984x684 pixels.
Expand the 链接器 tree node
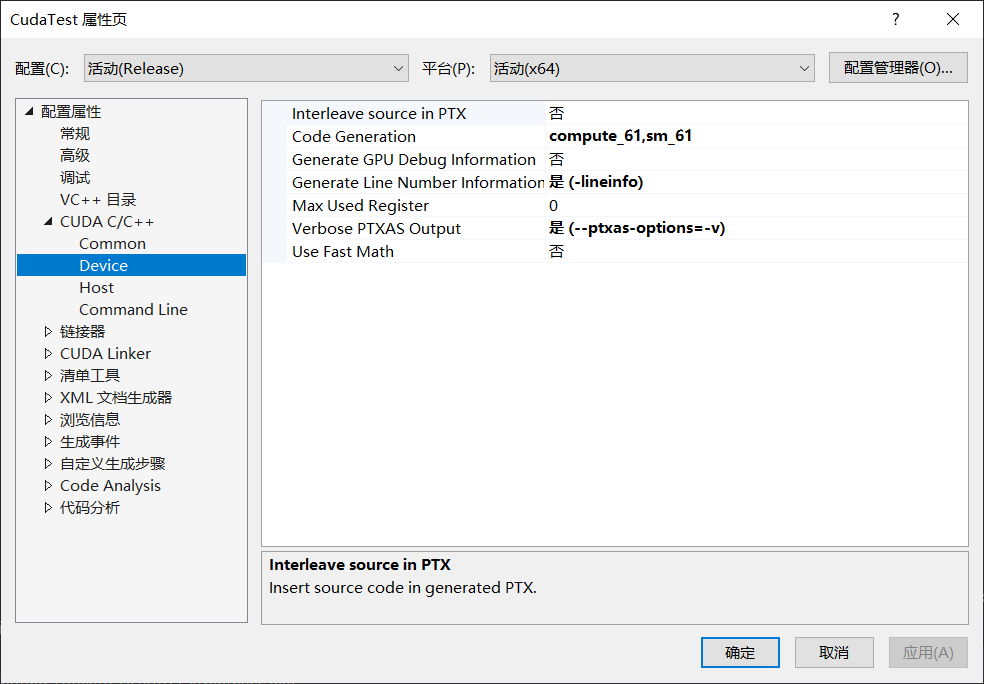point(48,331)
